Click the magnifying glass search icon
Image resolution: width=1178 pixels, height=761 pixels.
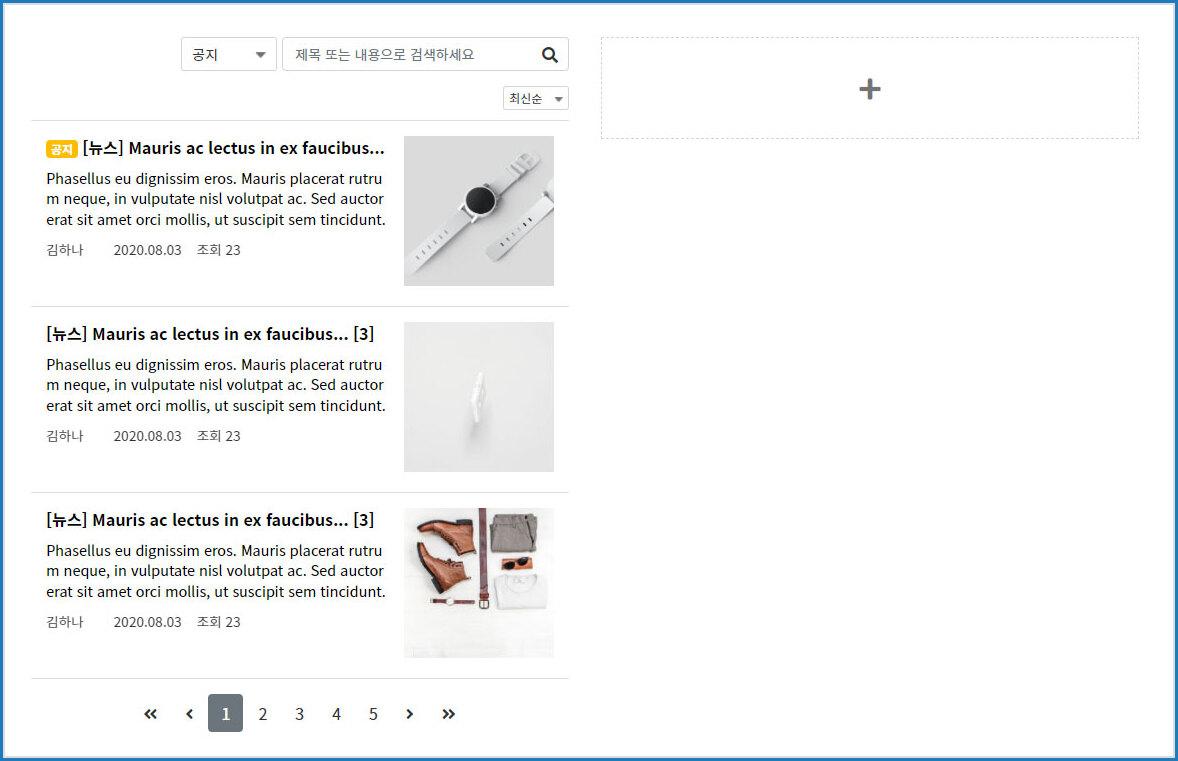click(x=549, y=55)
